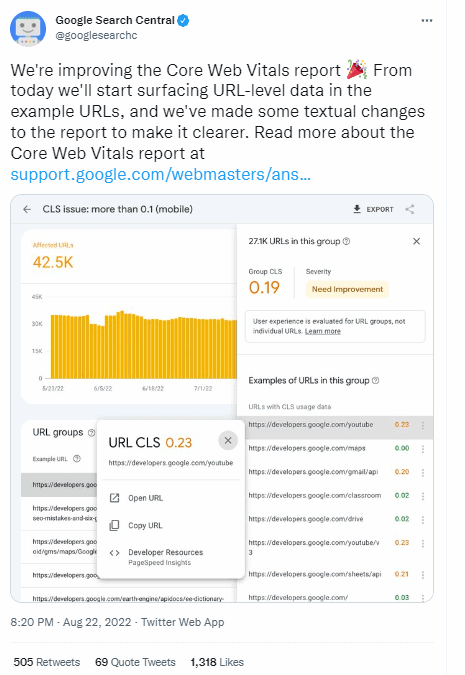
Task: Click the help icon beside URL groups
Action: tap(91, 433)
